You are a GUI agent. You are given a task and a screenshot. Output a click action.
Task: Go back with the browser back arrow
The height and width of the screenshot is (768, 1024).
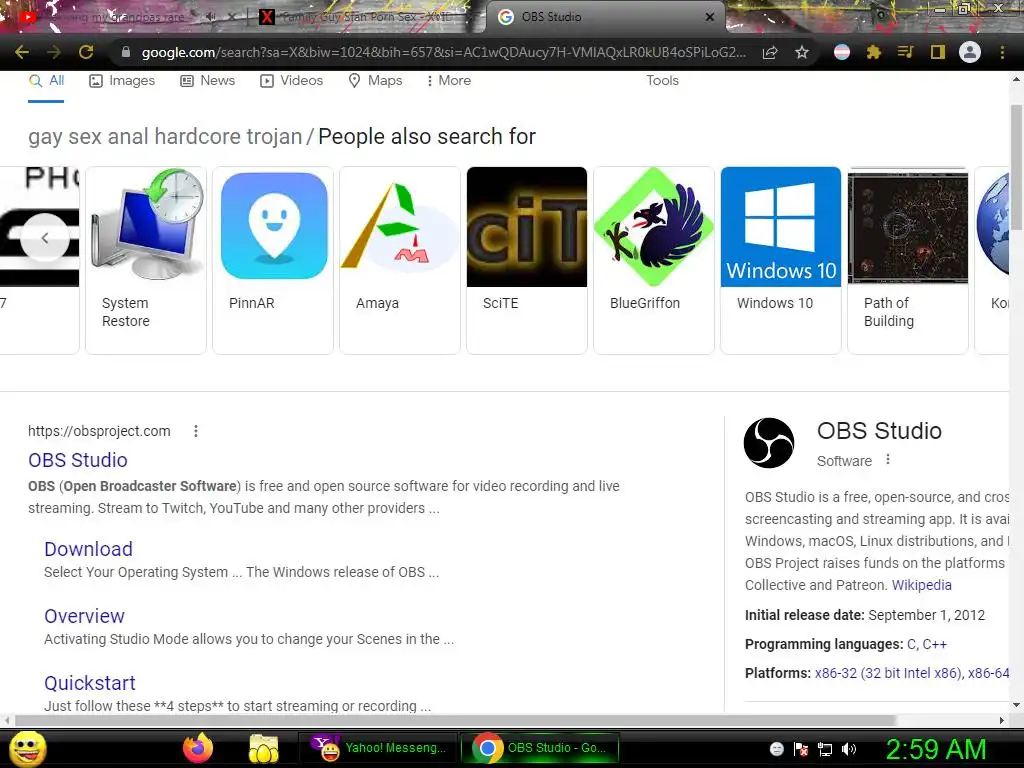pyautogui.click(x=22, y=52)
